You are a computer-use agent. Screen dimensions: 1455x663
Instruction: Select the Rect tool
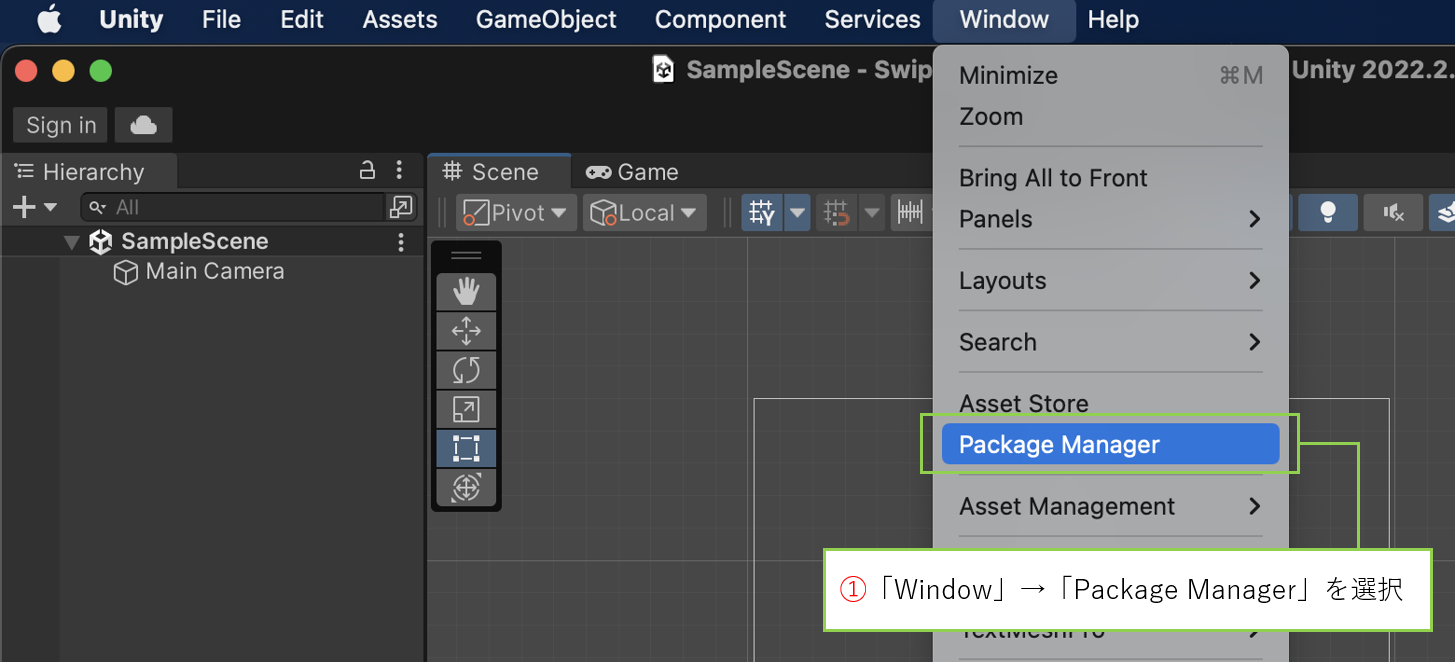pos(466,448)
